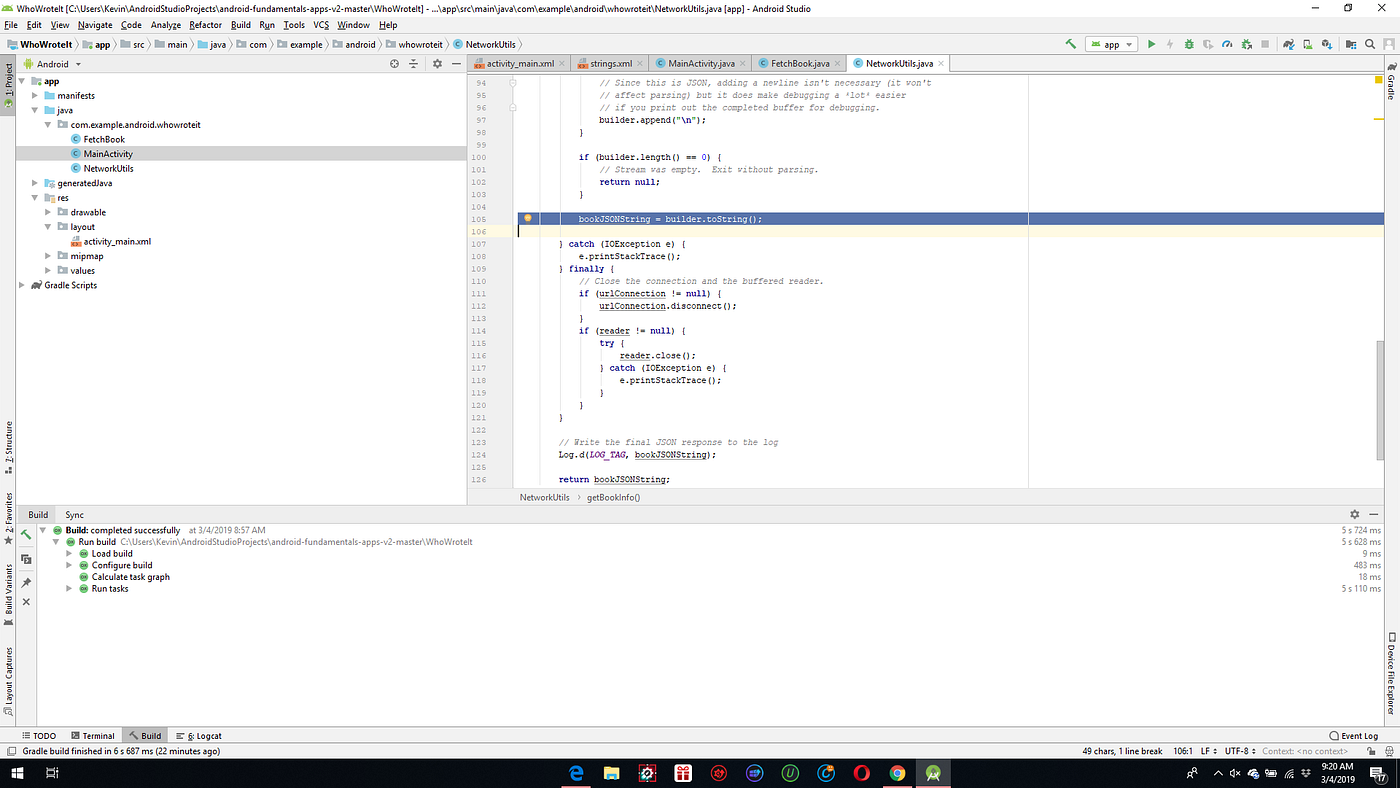
Task: Open the Project panel settings gear
Action: [x=437, y=63]
